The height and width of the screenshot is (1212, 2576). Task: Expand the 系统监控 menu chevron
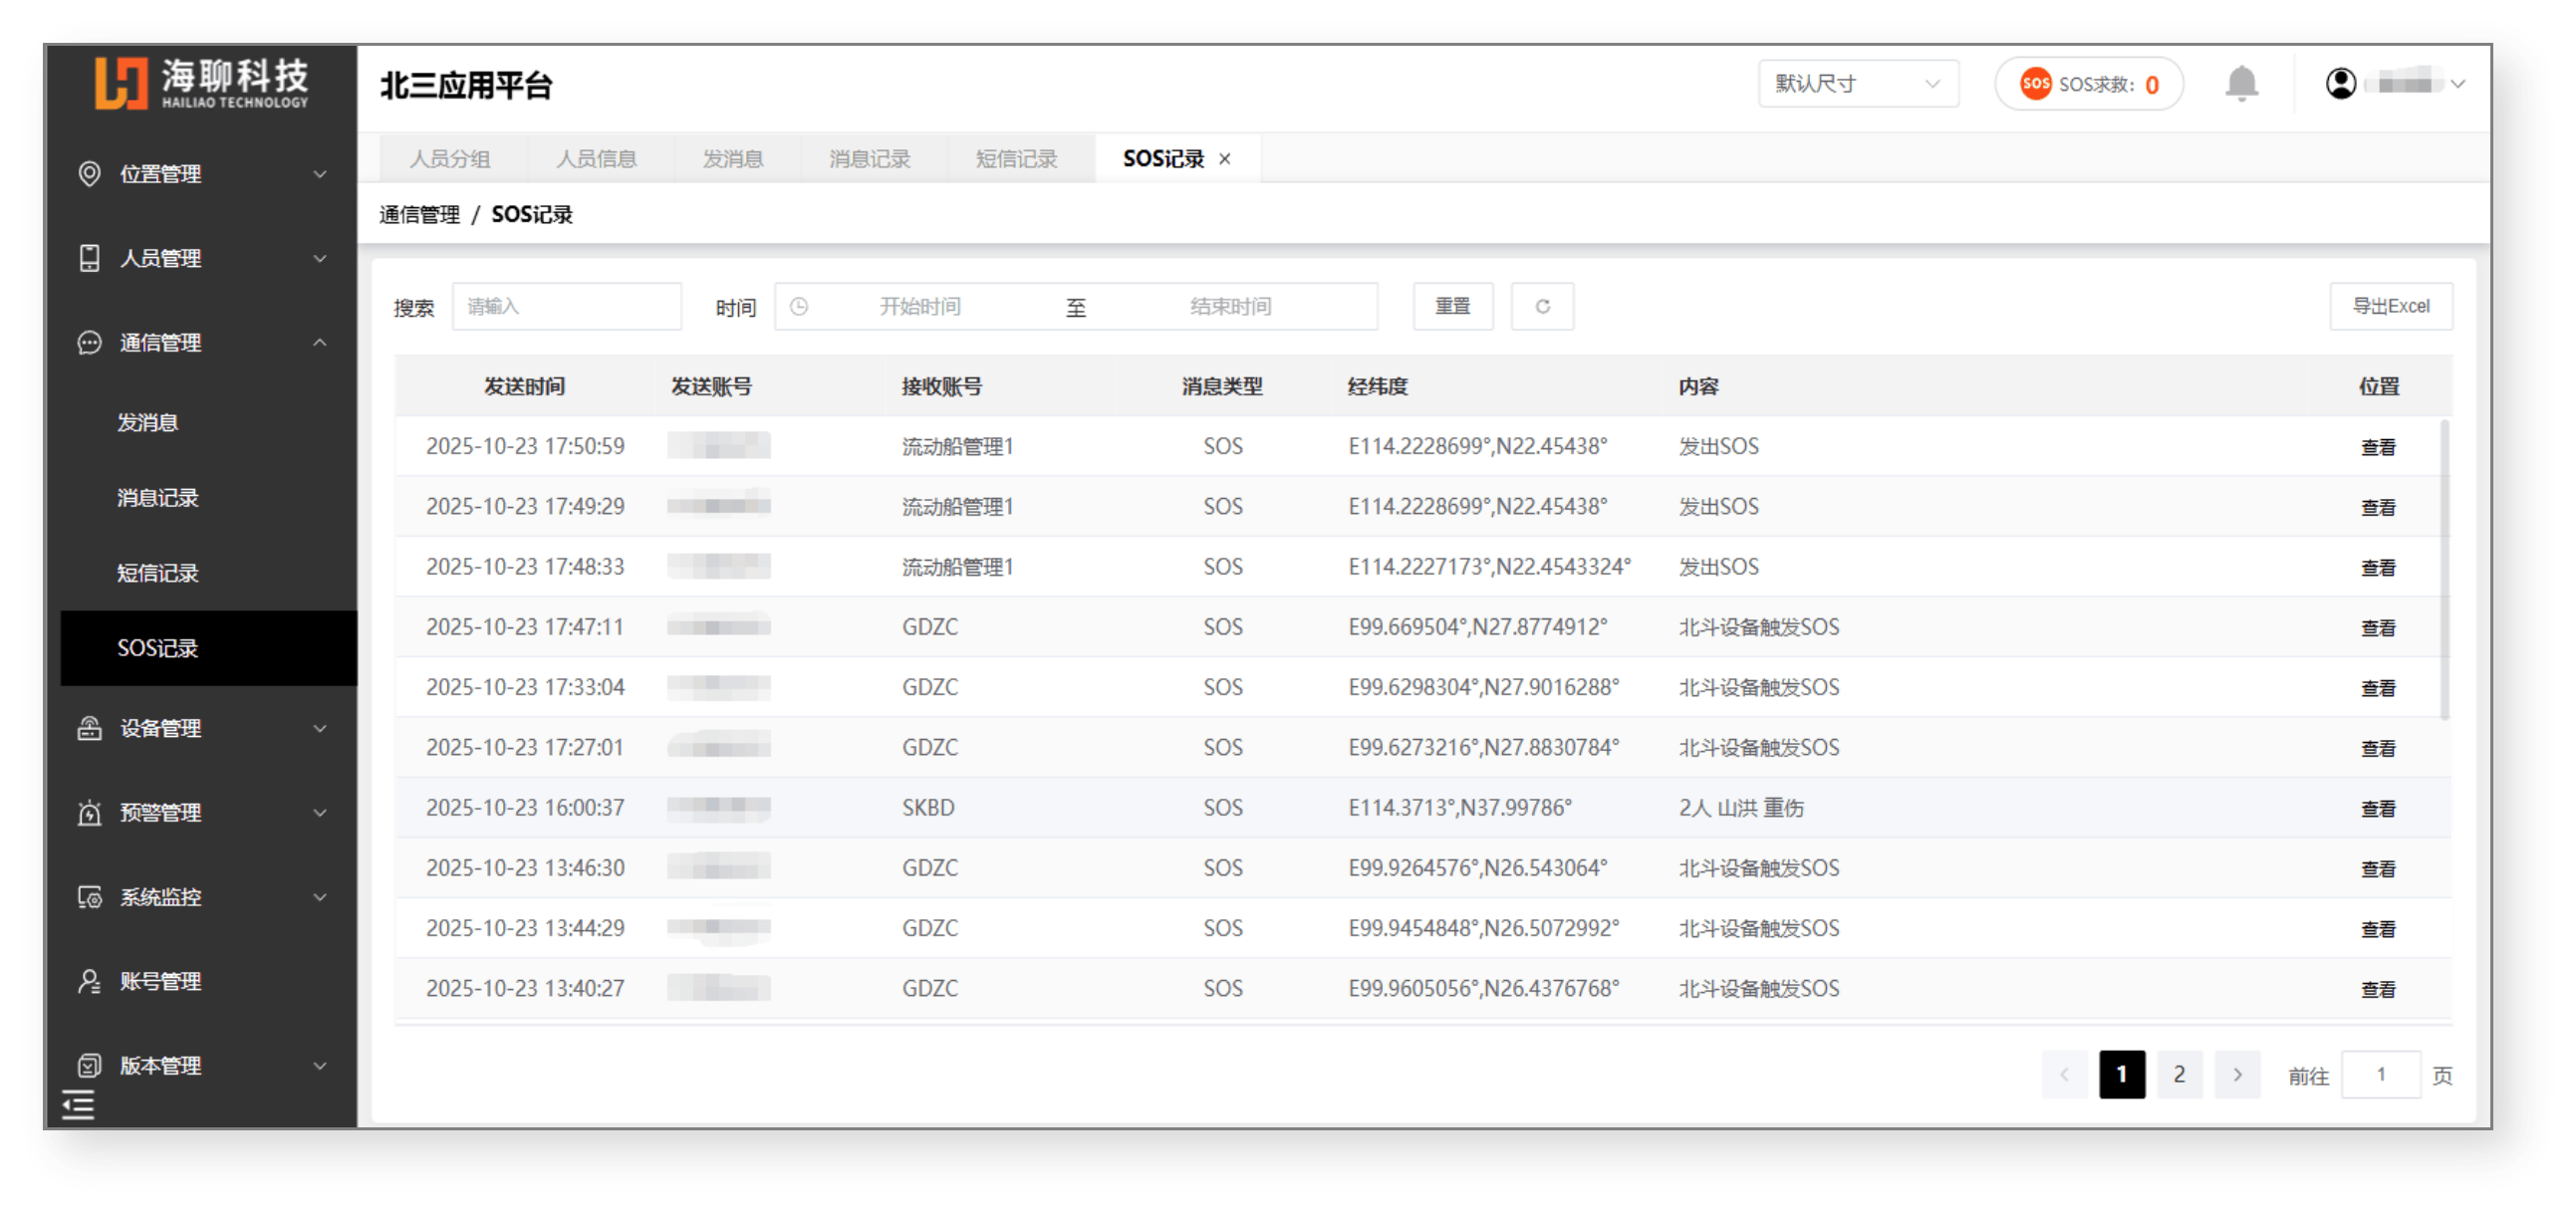click(x=320, y=897)
